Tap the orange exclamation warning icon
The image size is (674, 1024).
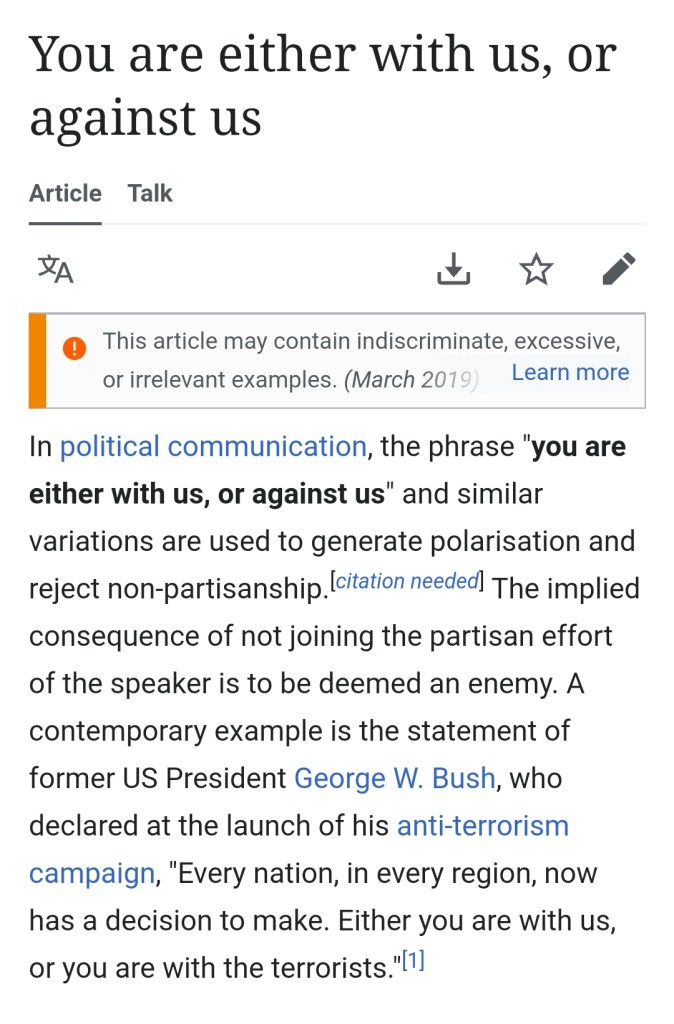[74, 348]
